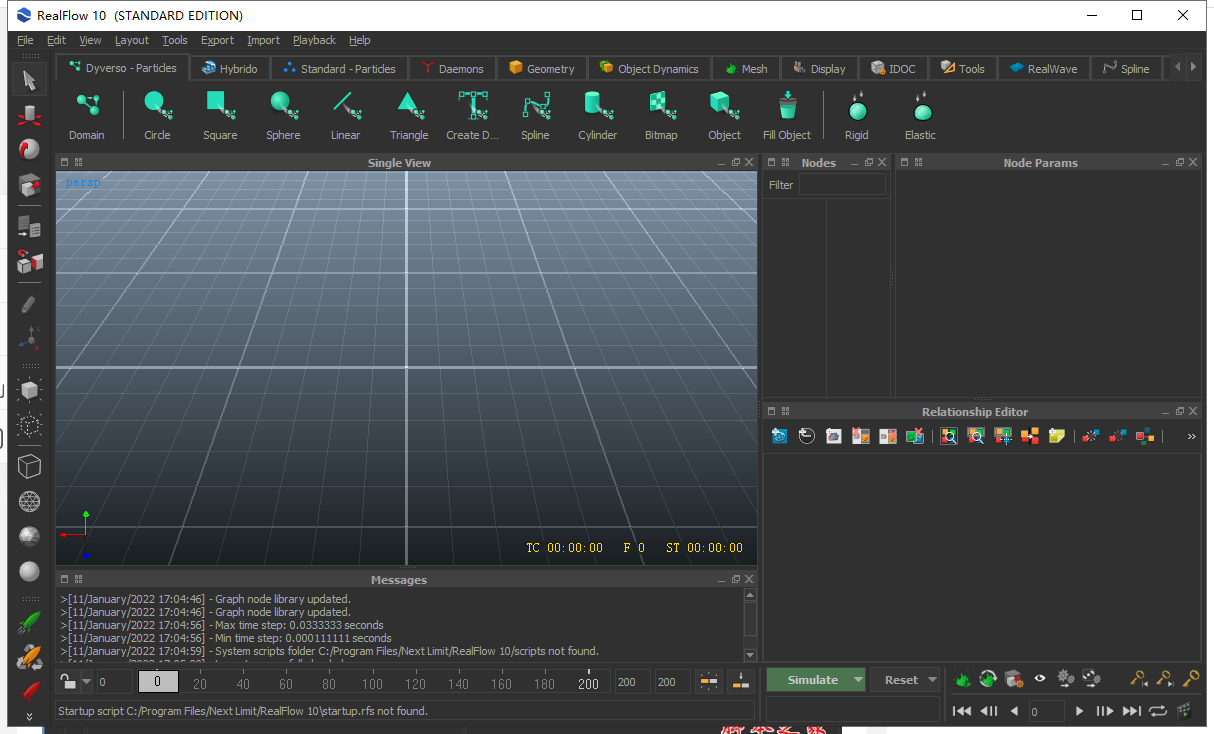This screenshot has width=1214, height=734.
Task: Expand the Reset dropdown arrow
Action: 932,680
